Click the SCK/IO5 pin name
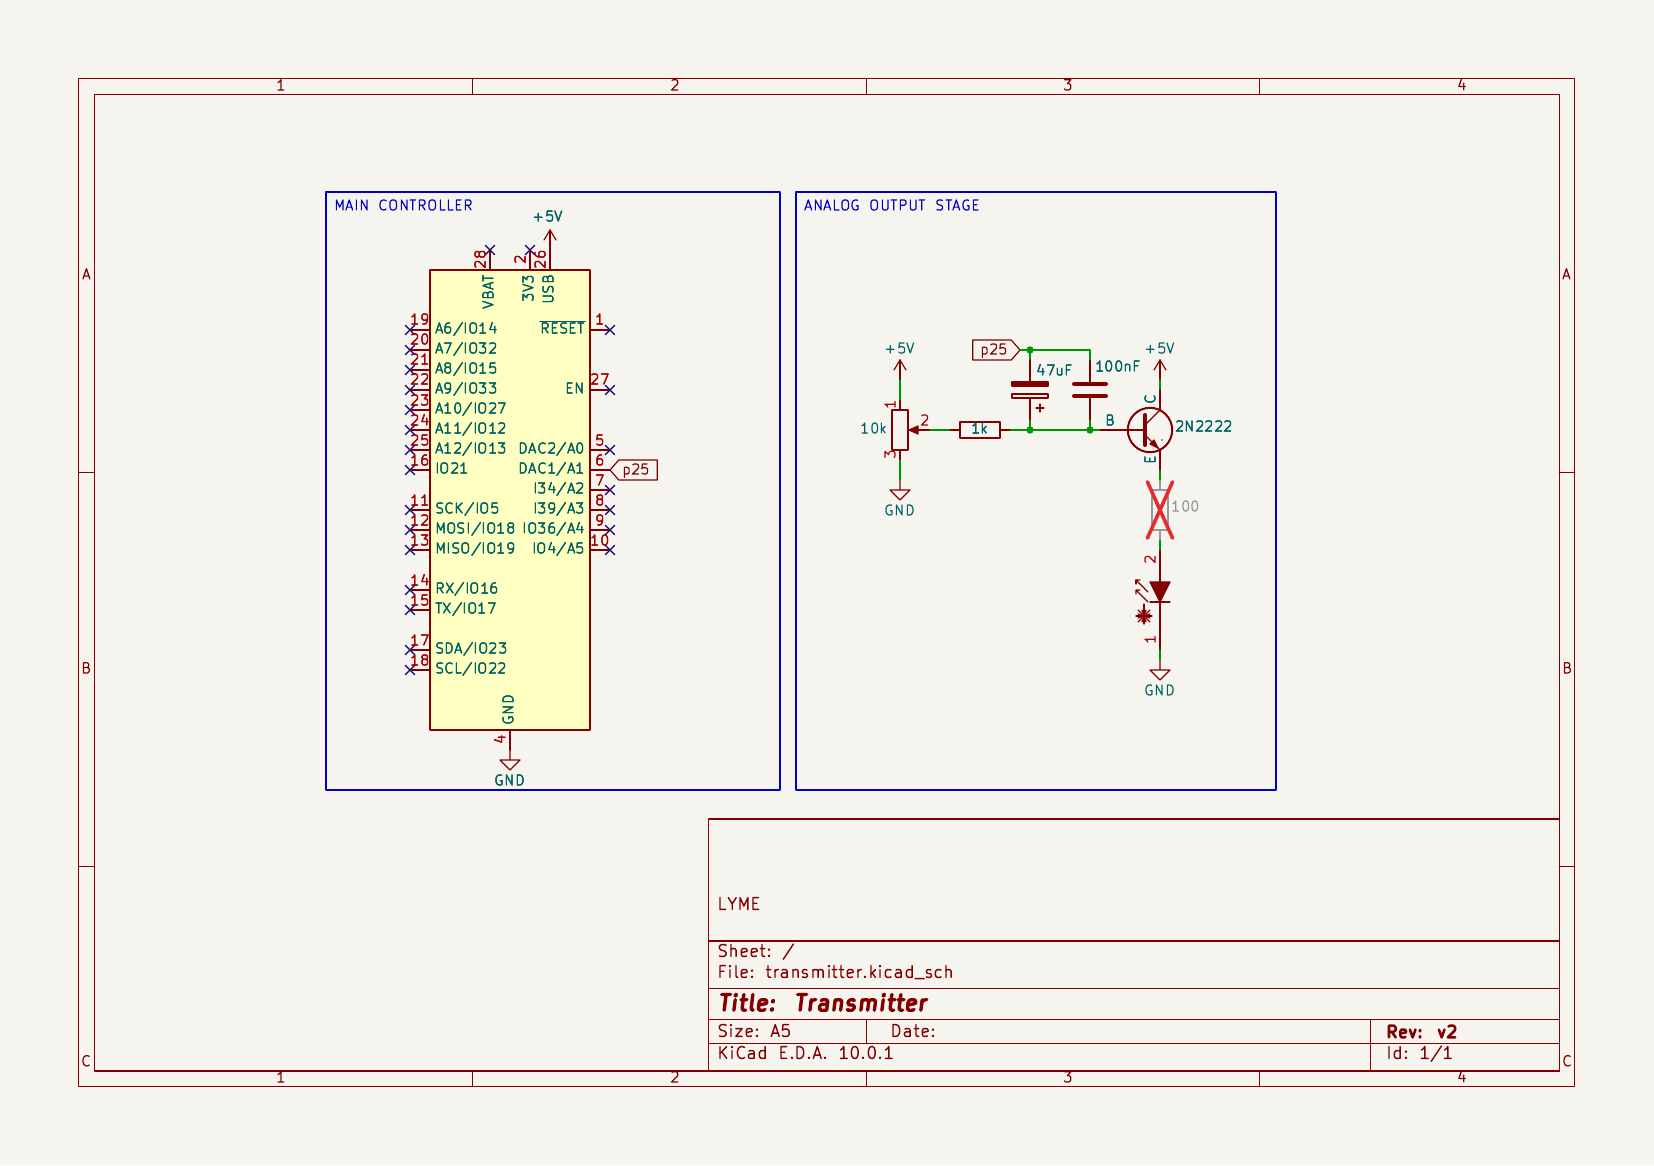The width and height of the screenshot is (1654, 1166). (467, 509)
